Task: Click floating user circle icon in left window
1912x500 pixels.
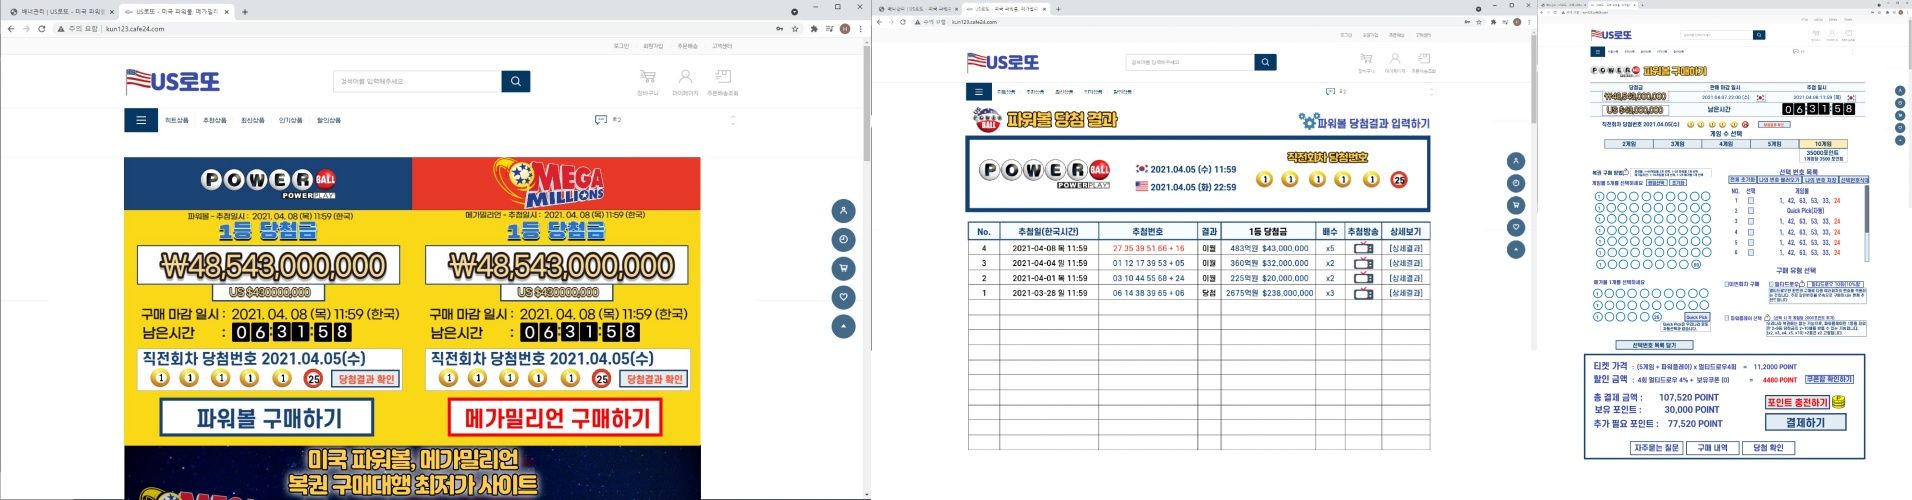Action: [x=844, y=211]
